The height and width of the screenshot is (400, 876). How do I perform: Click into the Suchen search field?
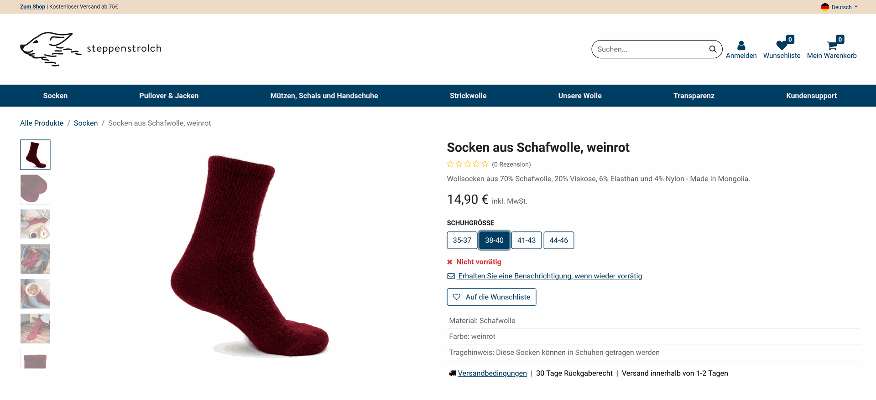(648, 49)
